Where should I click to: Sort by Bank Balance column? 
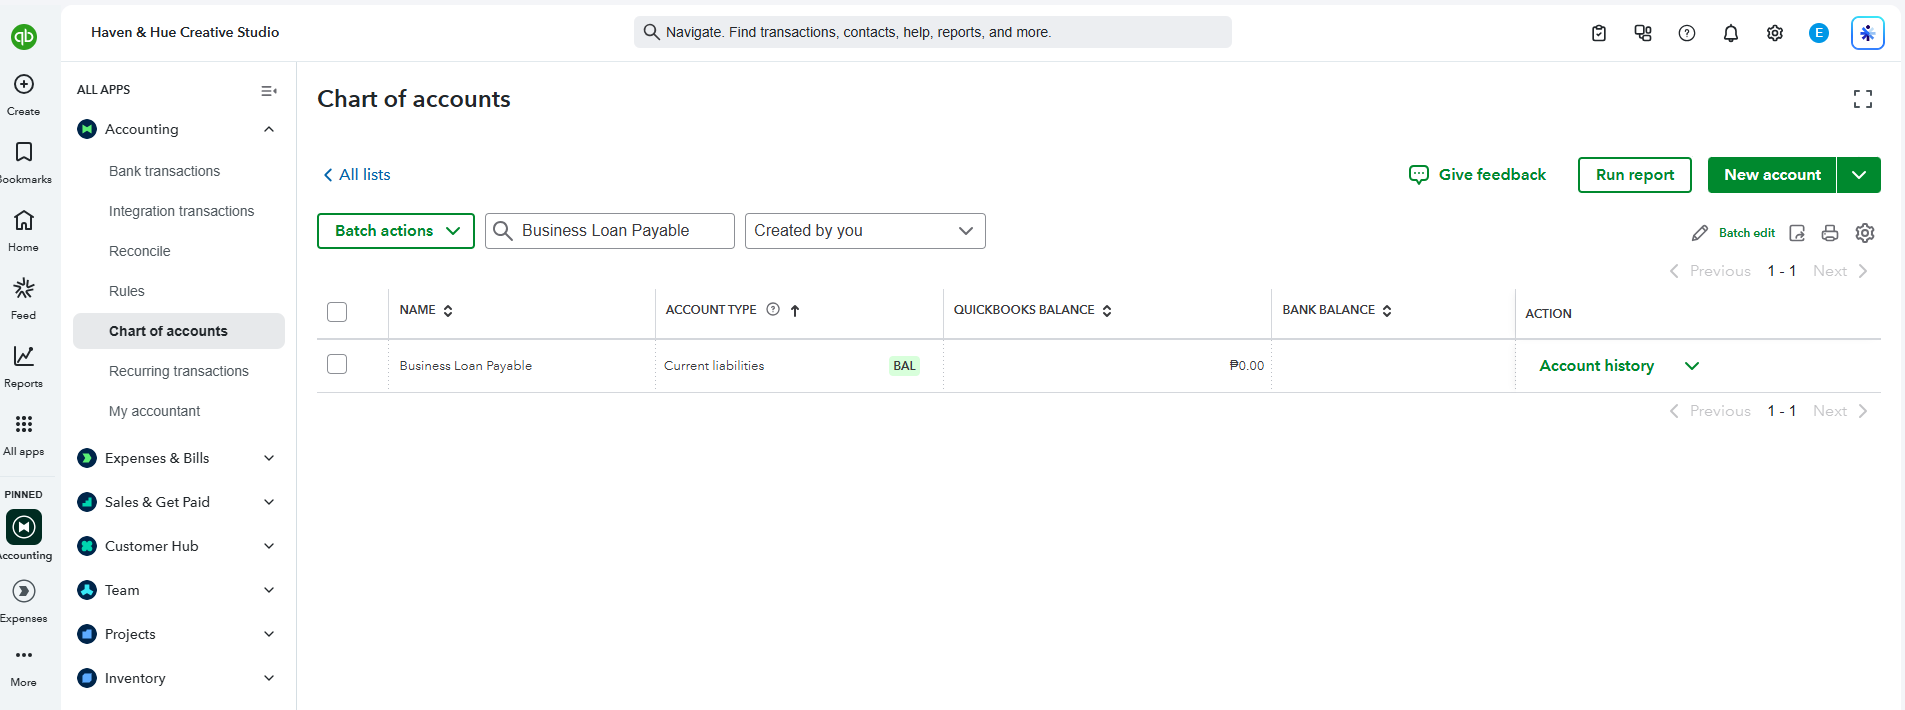pos(1337,310)
